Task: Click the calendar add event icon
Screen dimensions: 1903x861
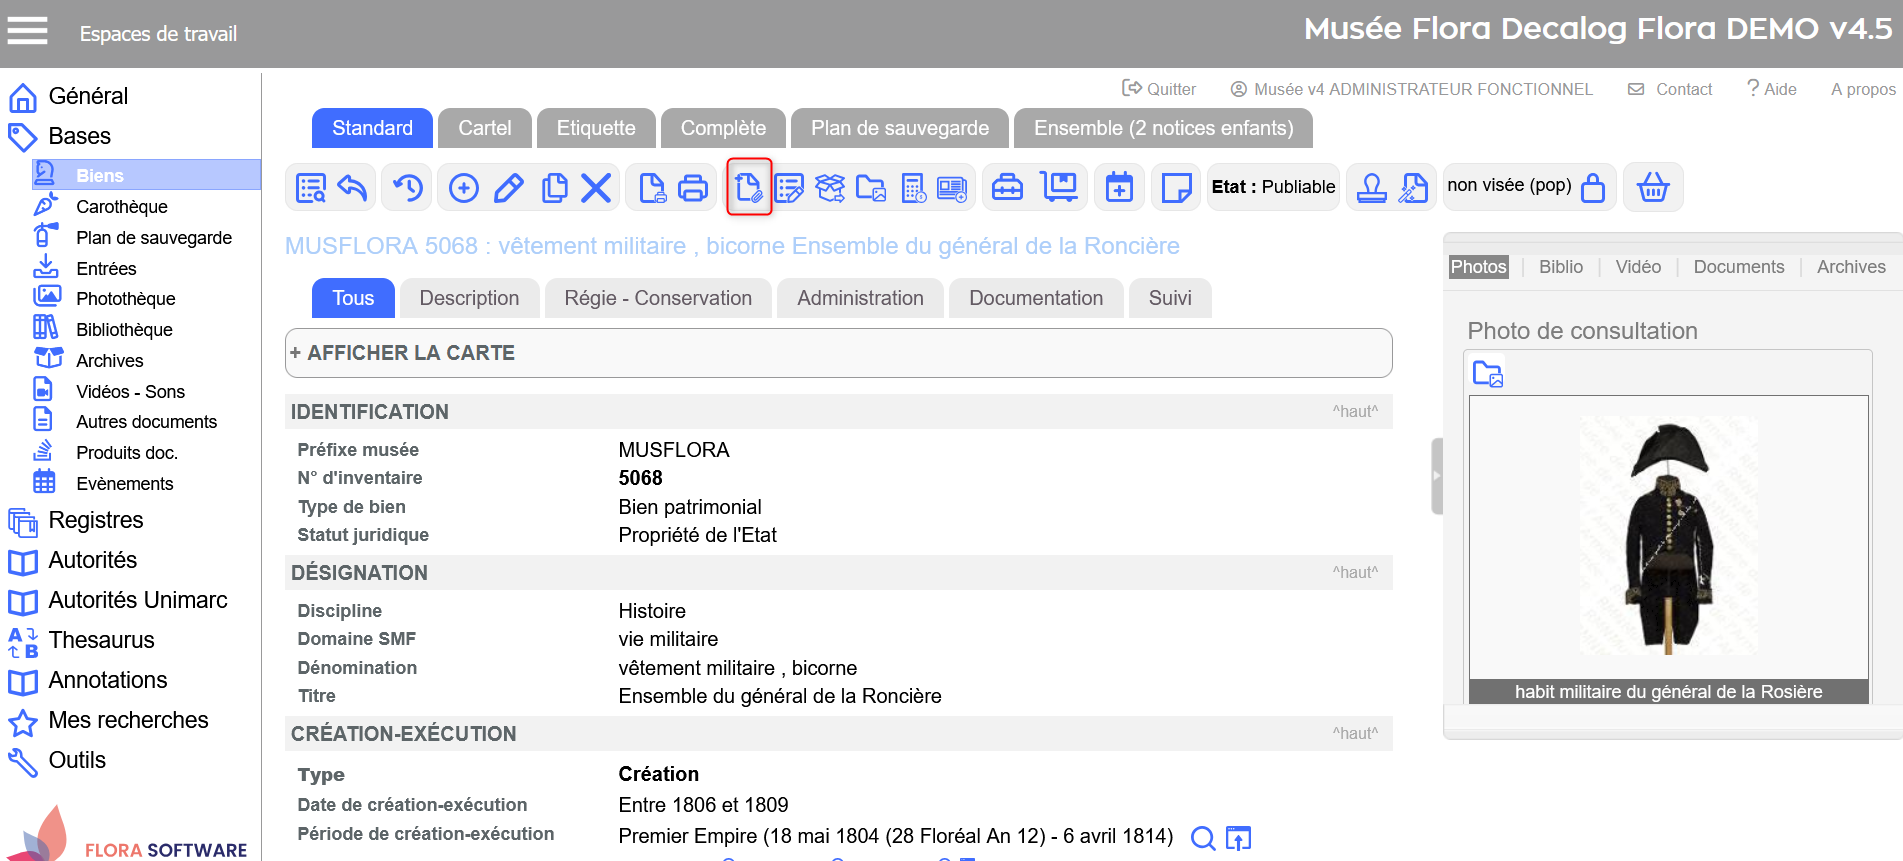Action: pyautogui.click(x=1119, y=188)
